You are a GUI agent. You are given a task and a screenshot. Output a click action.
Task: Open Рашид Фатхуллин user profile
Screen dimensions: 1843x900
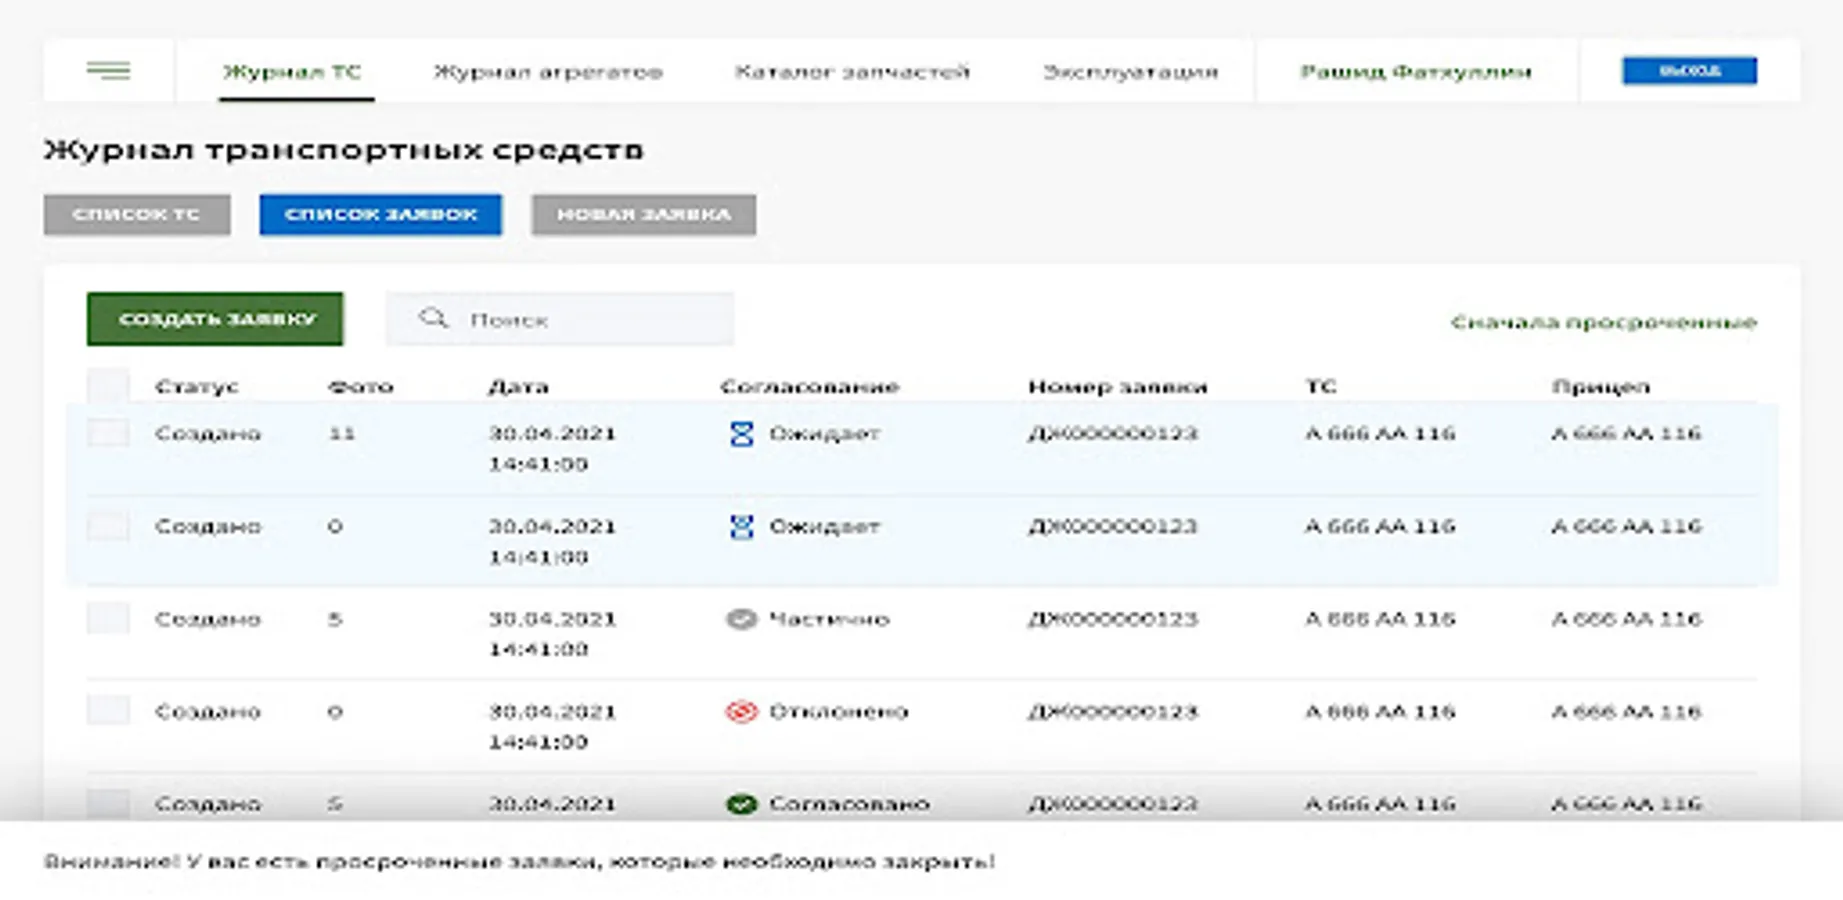click(1416, 72)
